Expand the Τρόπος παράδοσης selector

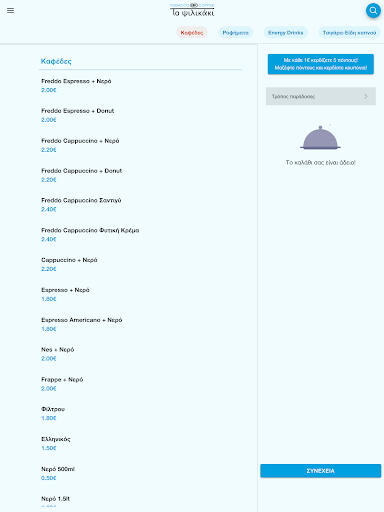321,96
